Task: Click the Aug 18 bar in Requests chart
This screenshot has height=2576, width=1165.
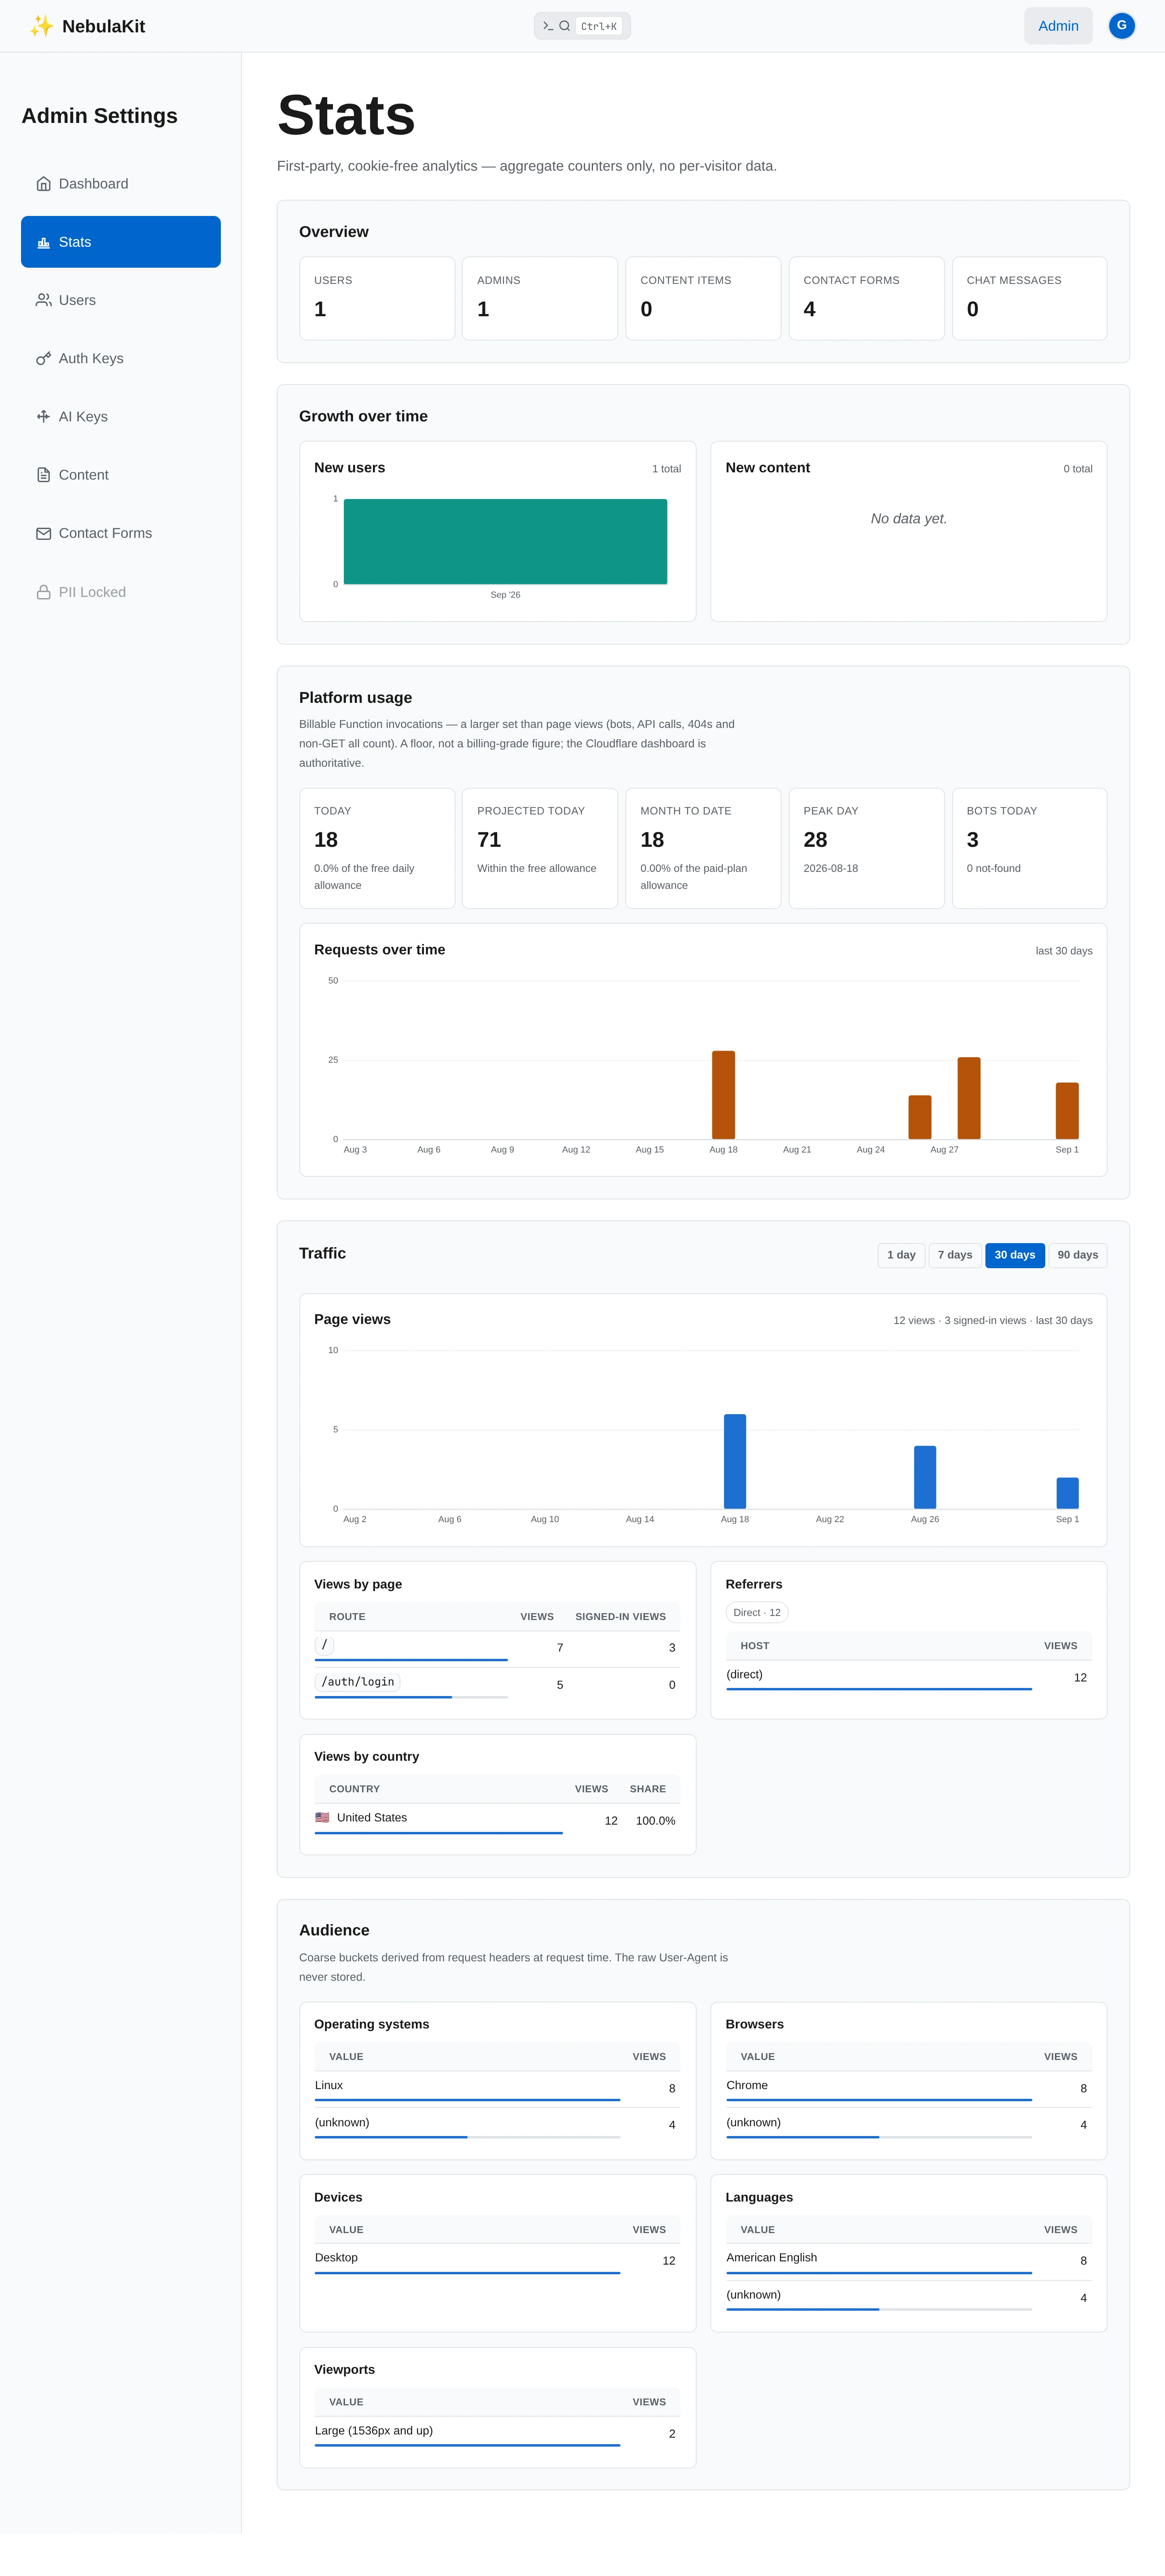Action: (723, 1095)
